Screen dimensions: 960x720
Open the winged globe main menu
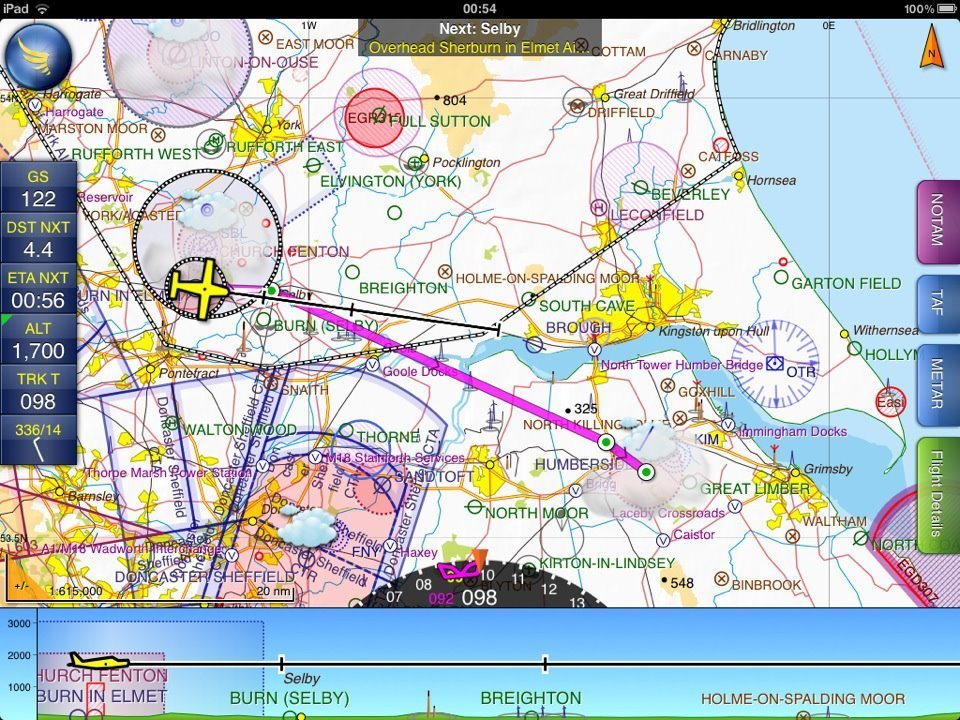pos(38,55)
